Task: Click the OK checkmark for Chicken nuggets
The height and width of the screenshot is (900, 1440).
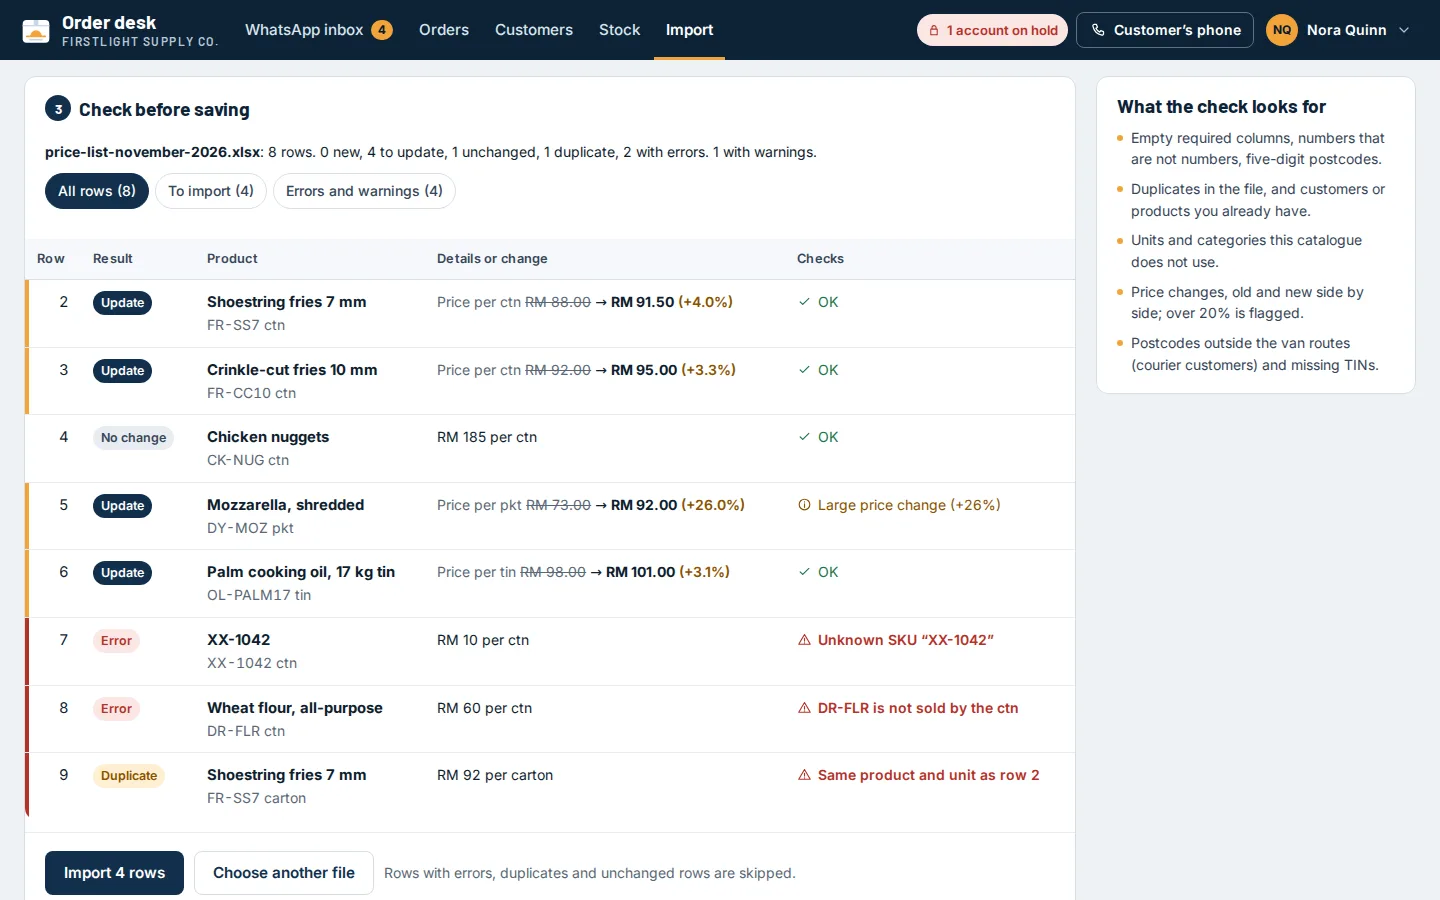Action: coord(804,437)
